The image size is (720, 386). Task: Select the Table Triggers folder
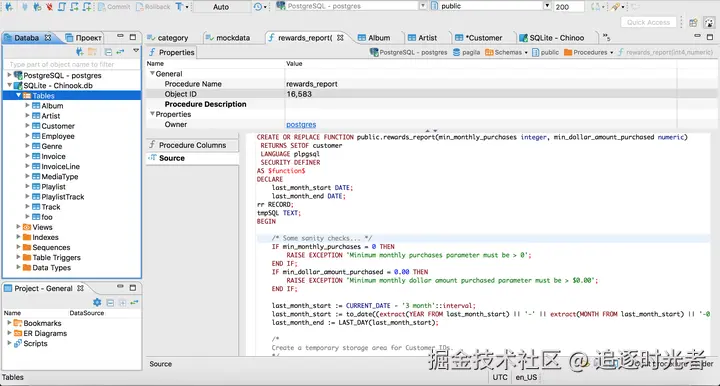click(x=56, y=257)
